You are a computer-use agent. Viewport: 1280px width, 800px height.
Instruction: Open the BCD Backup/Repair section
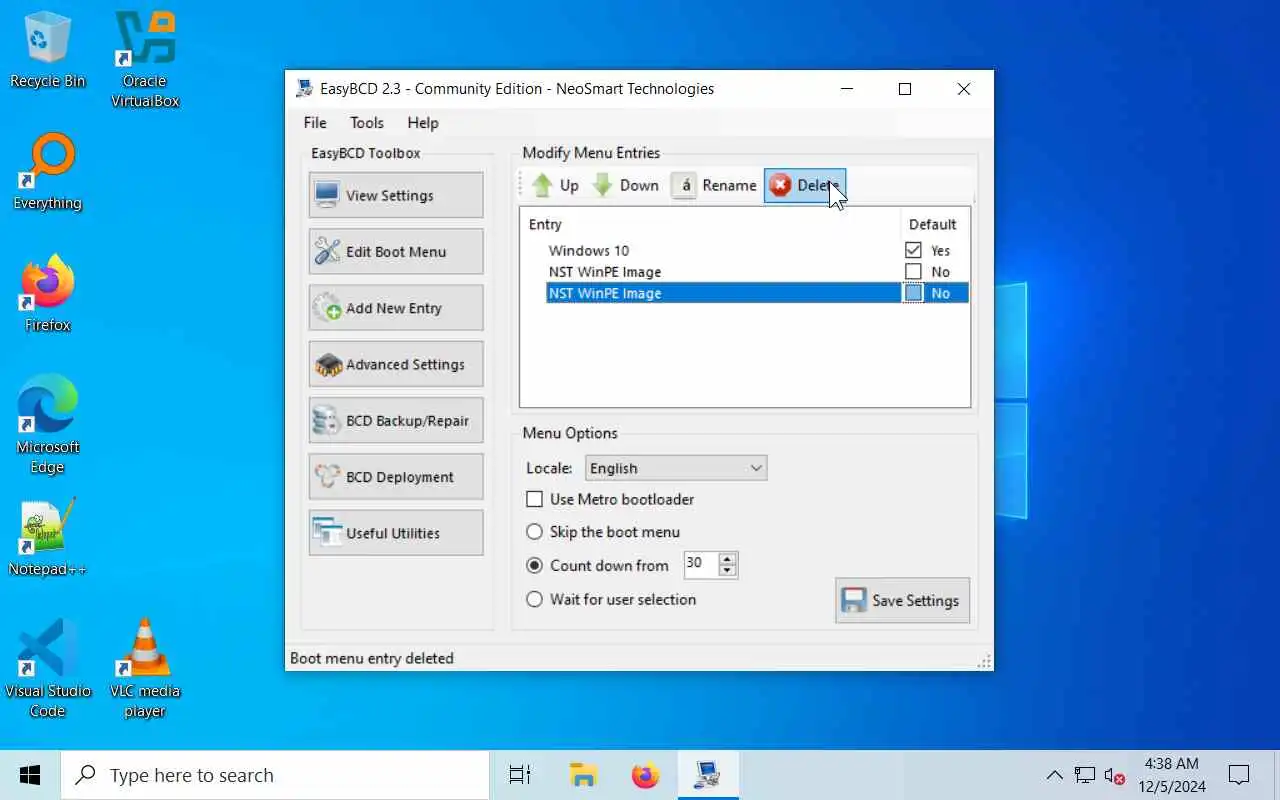(x=396, y=421)
